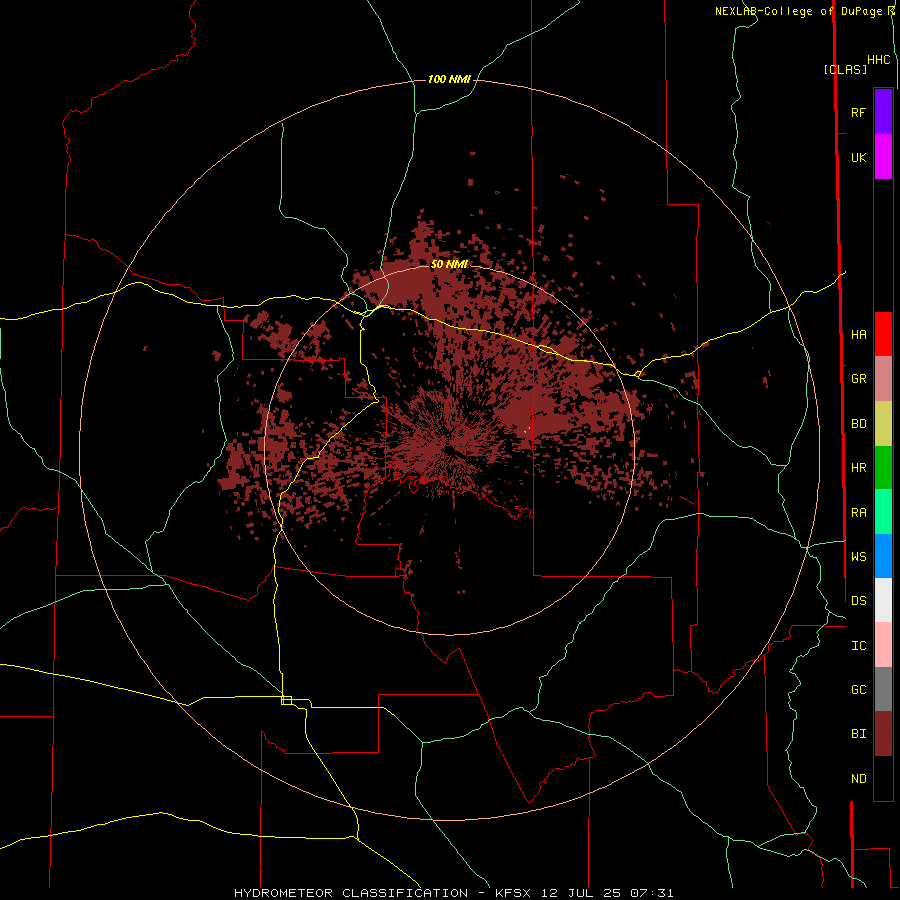
Task: Click the 100 NMI range ring label
Action: pos(449,79)
